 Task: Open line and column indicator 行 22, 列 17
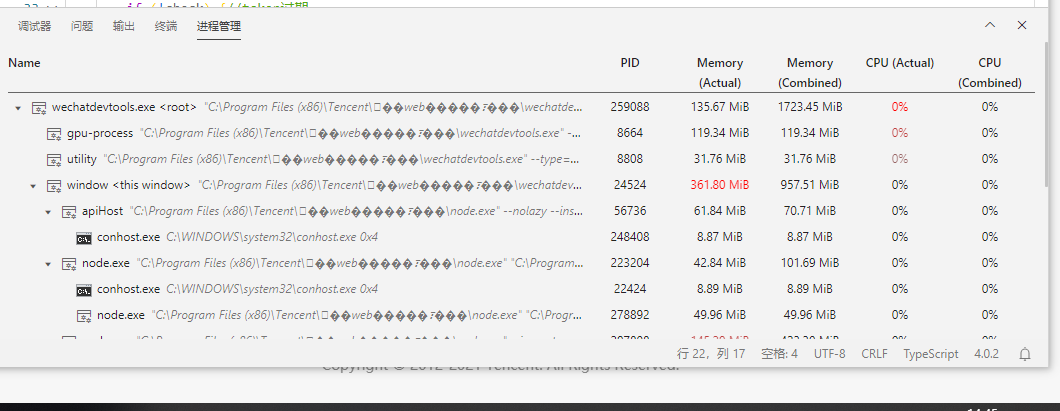[710, 354]
